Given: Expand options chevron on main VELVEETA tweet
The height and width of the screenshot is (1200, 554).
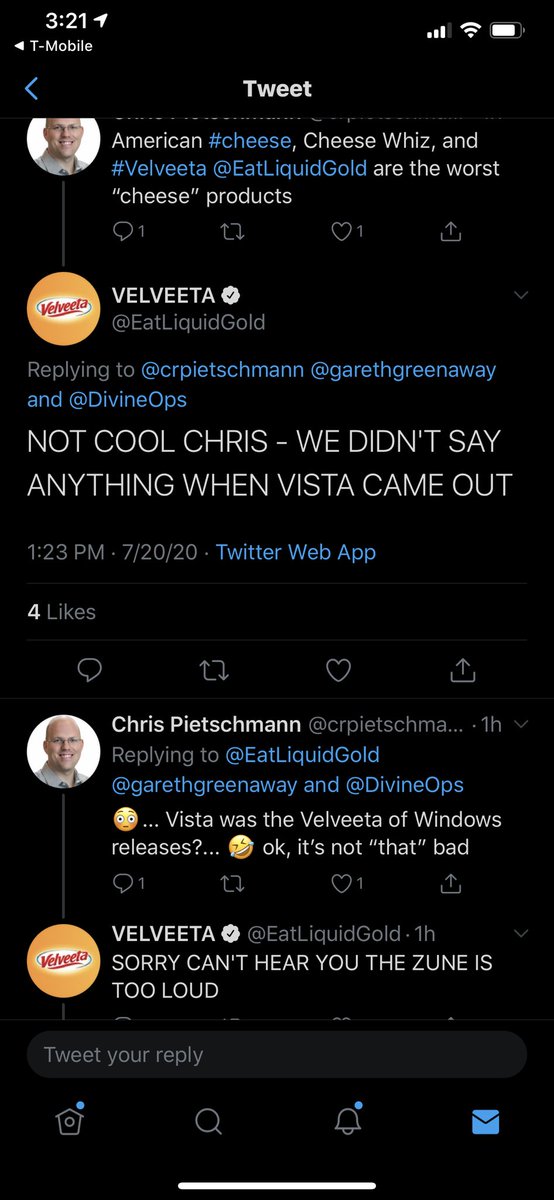Looking at the screenshot, I should tap(520, 295).
